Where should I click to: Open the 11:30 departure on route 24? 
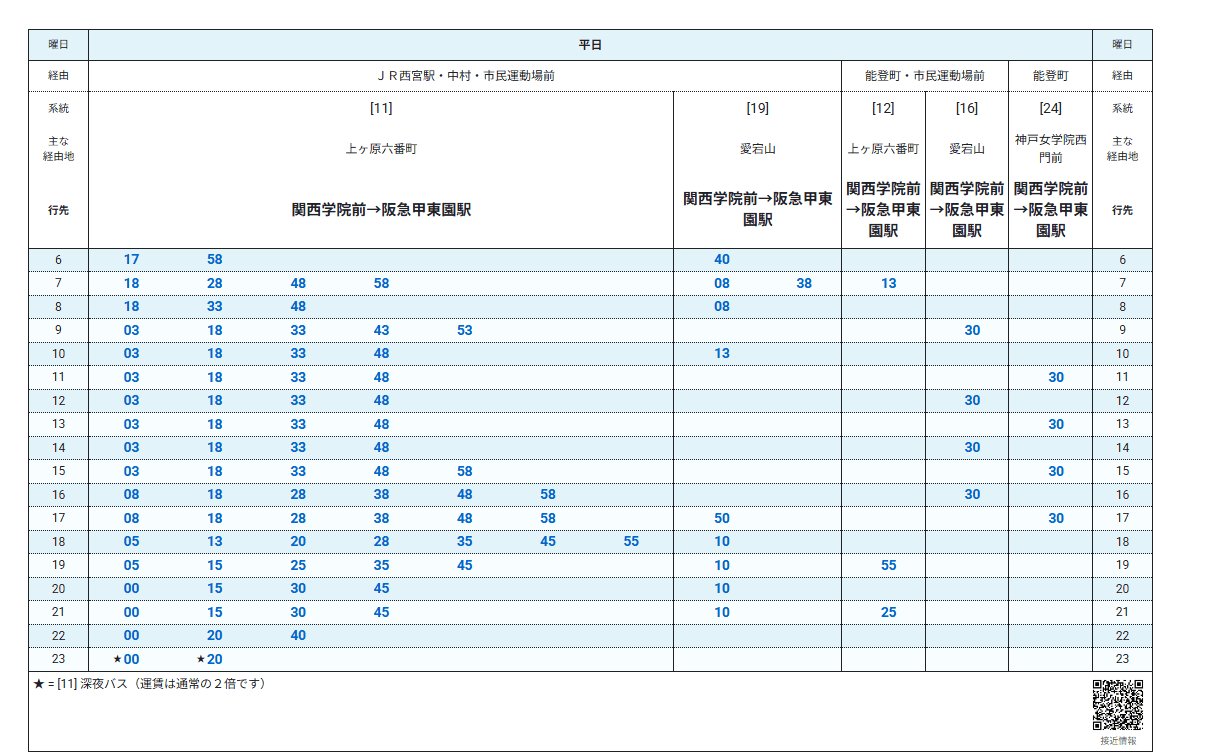1056,378
